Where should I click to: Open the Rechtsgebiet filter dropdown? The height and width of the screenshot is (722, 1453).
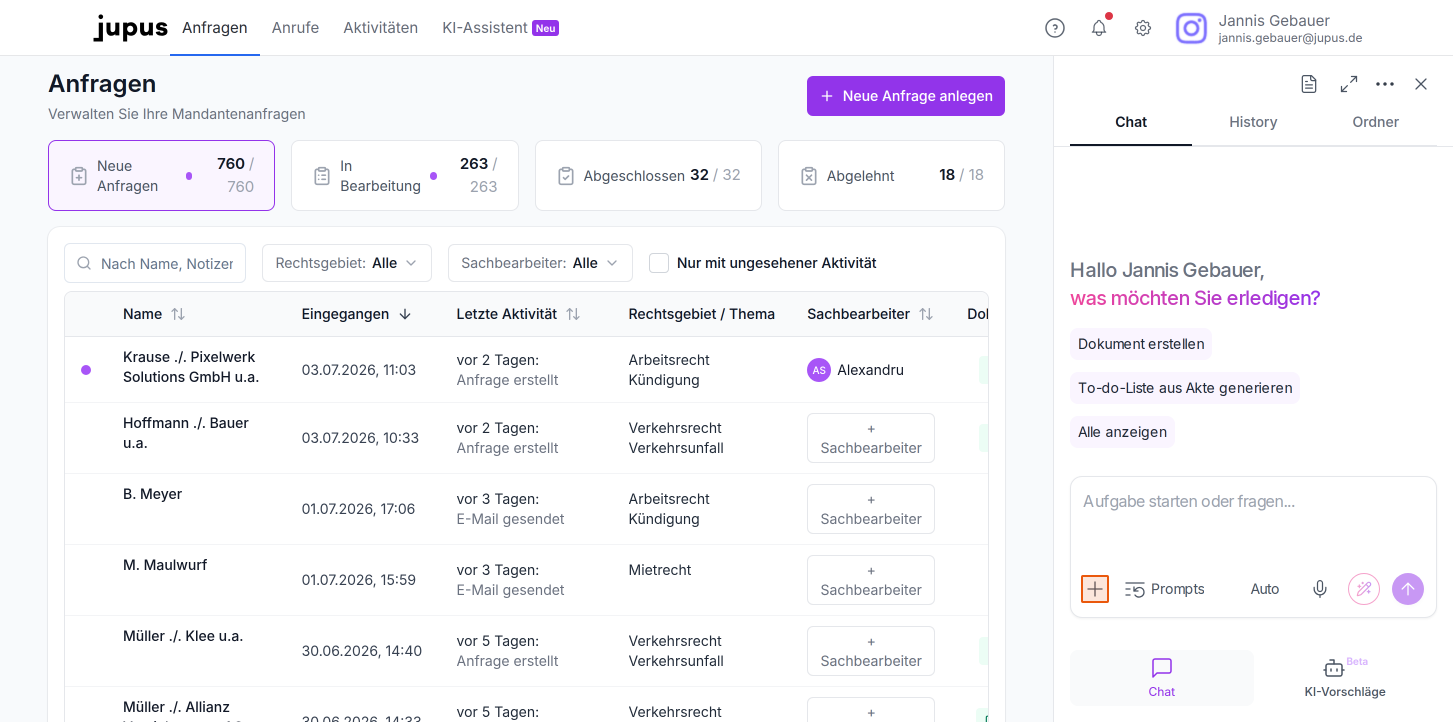pos(347,263)
